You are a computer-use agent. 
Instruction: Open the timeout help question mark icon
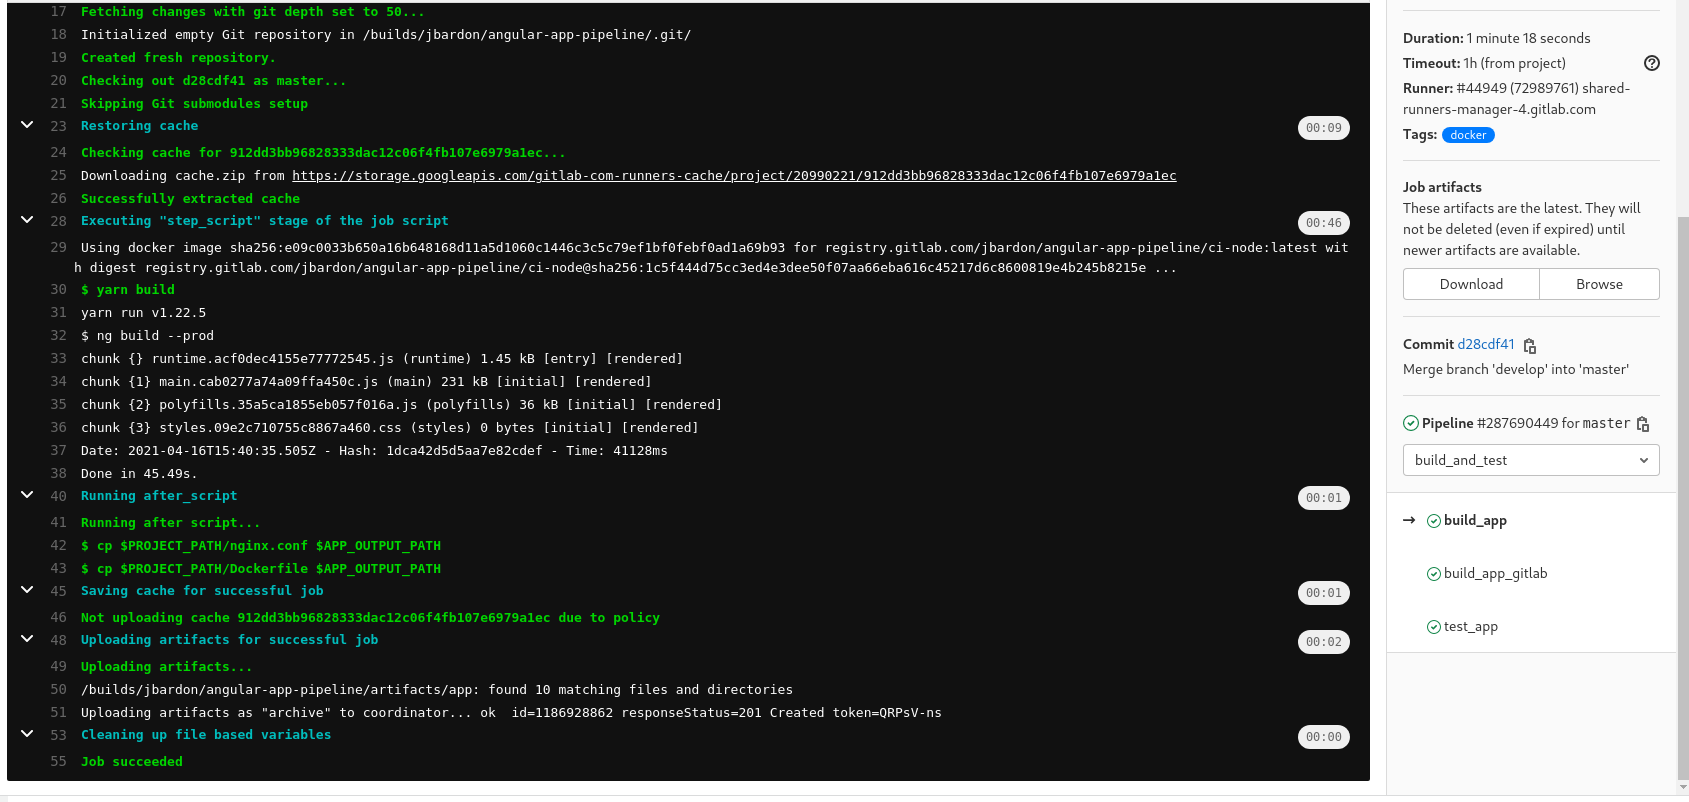[x=1651, y=63]
